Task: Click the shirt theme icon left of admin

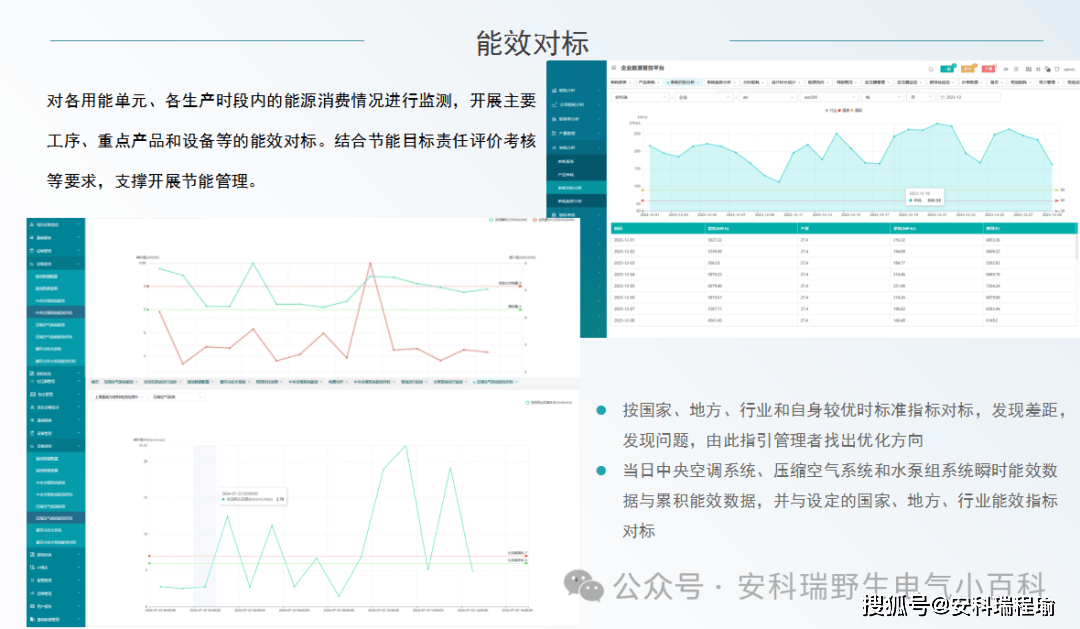Action: (1057, 69)
